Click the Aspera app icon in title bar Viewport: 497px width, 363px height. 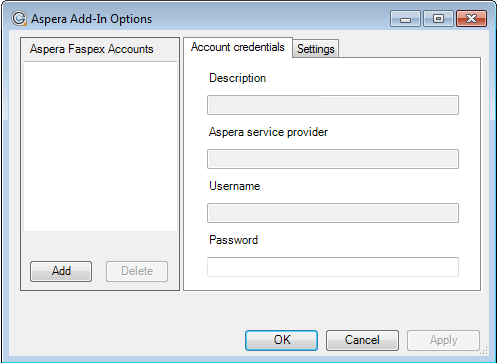pyautogui.click(x=19, y=18)
